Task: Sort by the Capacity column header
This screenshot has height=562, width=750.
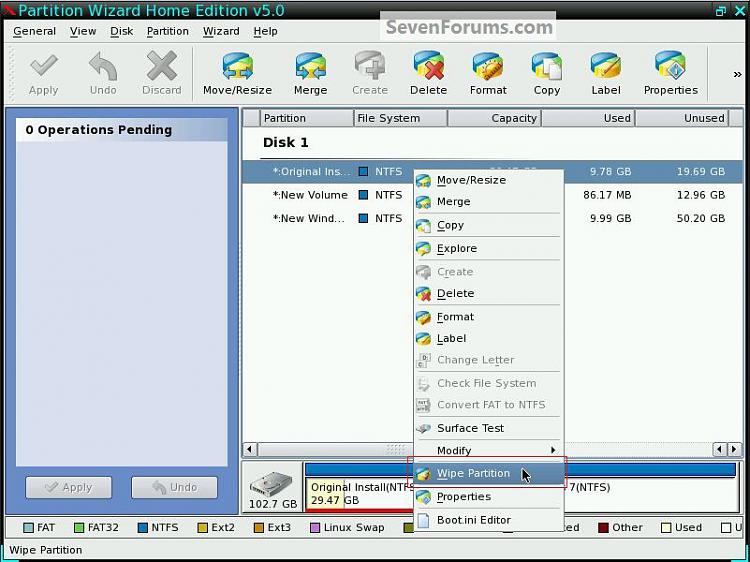Action: coord(494,118)
